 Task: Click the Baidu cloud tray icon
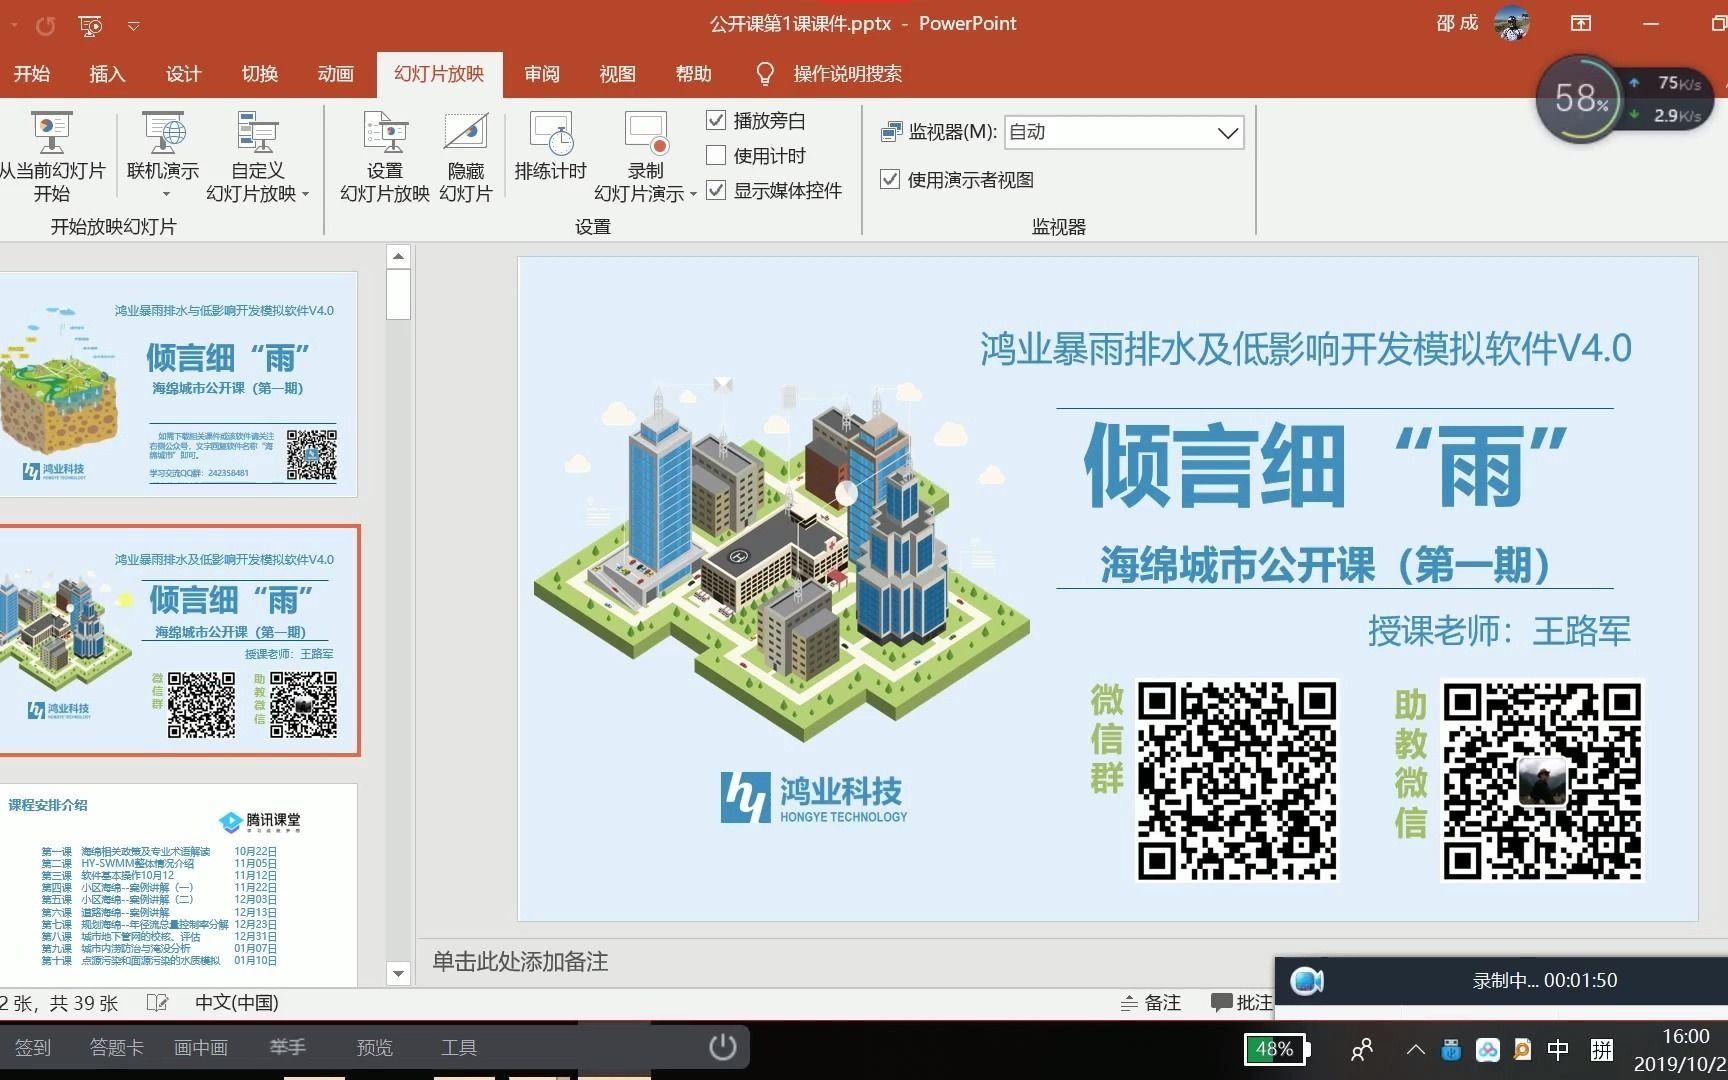point(1488,1050)
